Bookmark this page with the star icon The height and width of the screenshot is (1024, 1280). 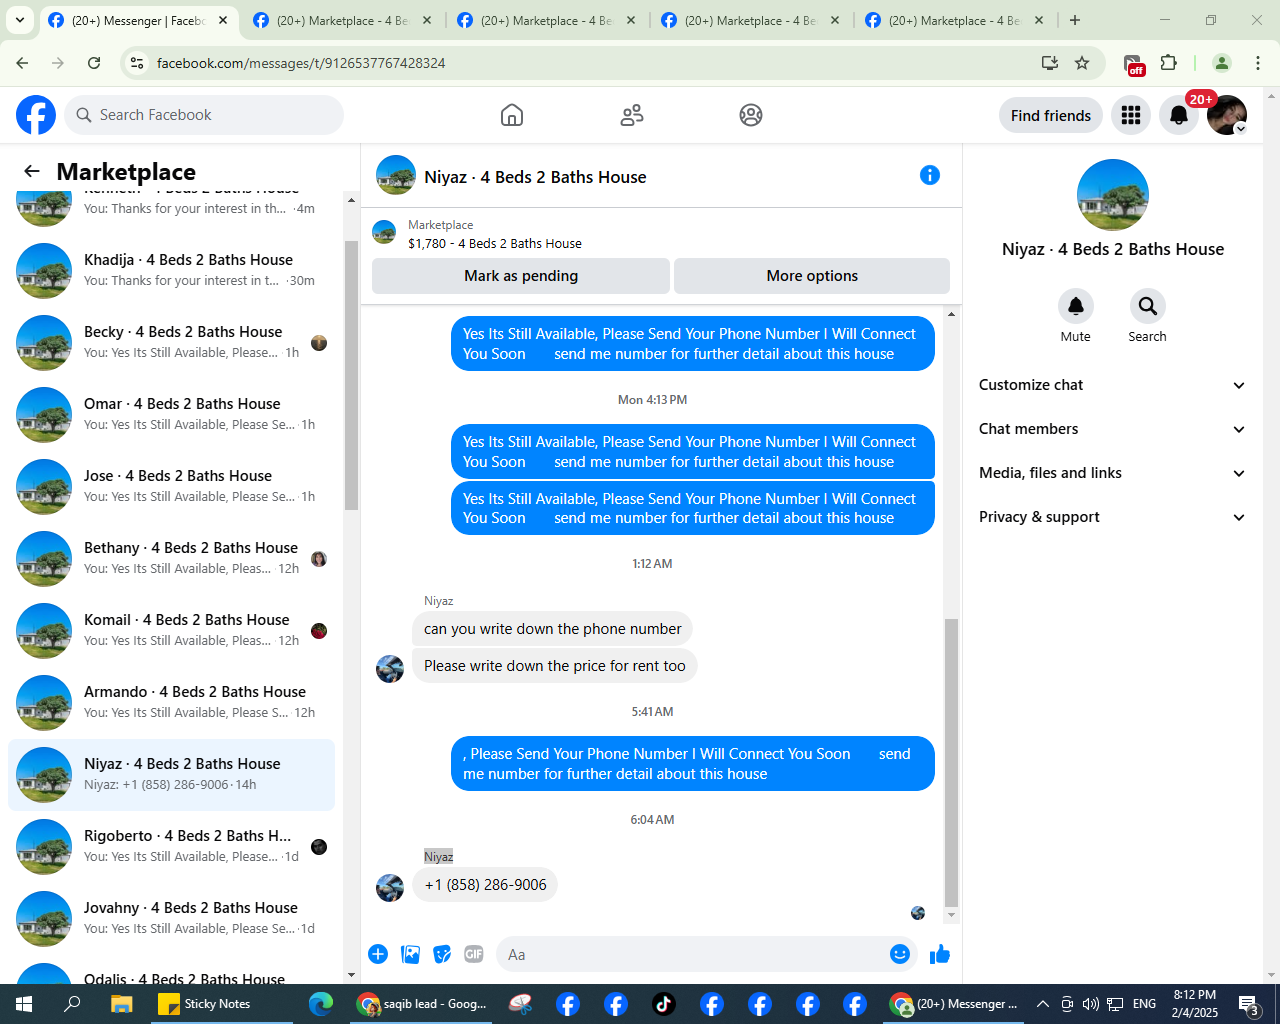1082,63
